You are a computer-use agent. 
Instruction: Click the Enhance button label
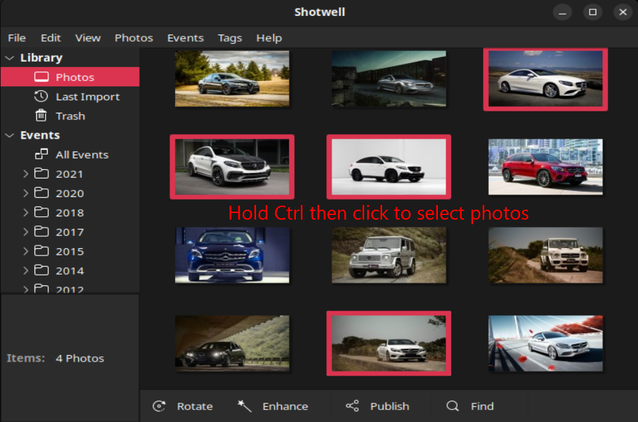[285, 406]
